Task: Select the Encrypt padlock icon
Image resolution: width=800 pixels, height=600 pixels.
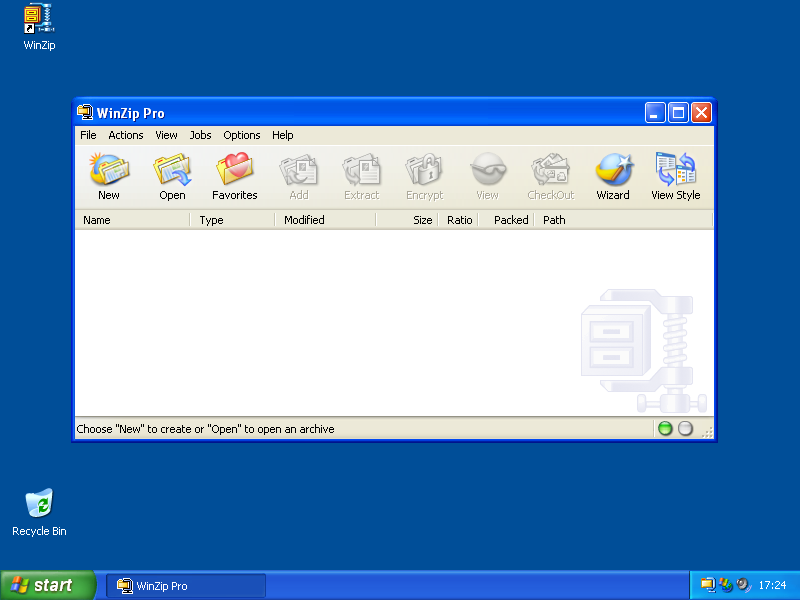Action: coord(424,174)
